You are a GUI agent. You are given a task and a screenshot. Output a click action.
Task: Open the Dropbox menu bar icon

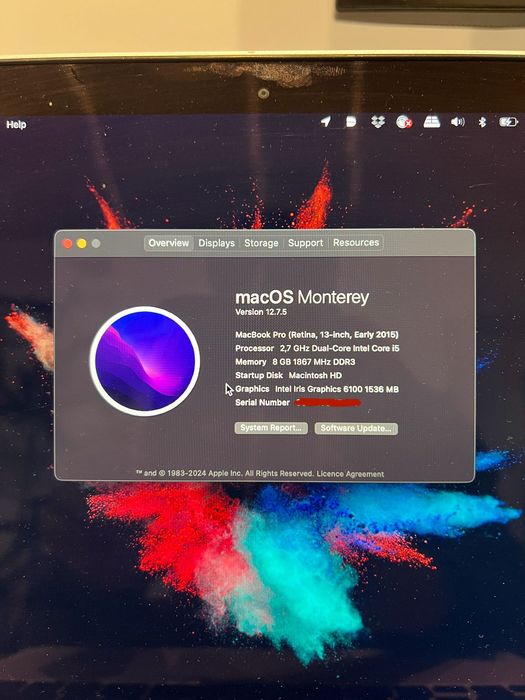click(x=378, y=121)
